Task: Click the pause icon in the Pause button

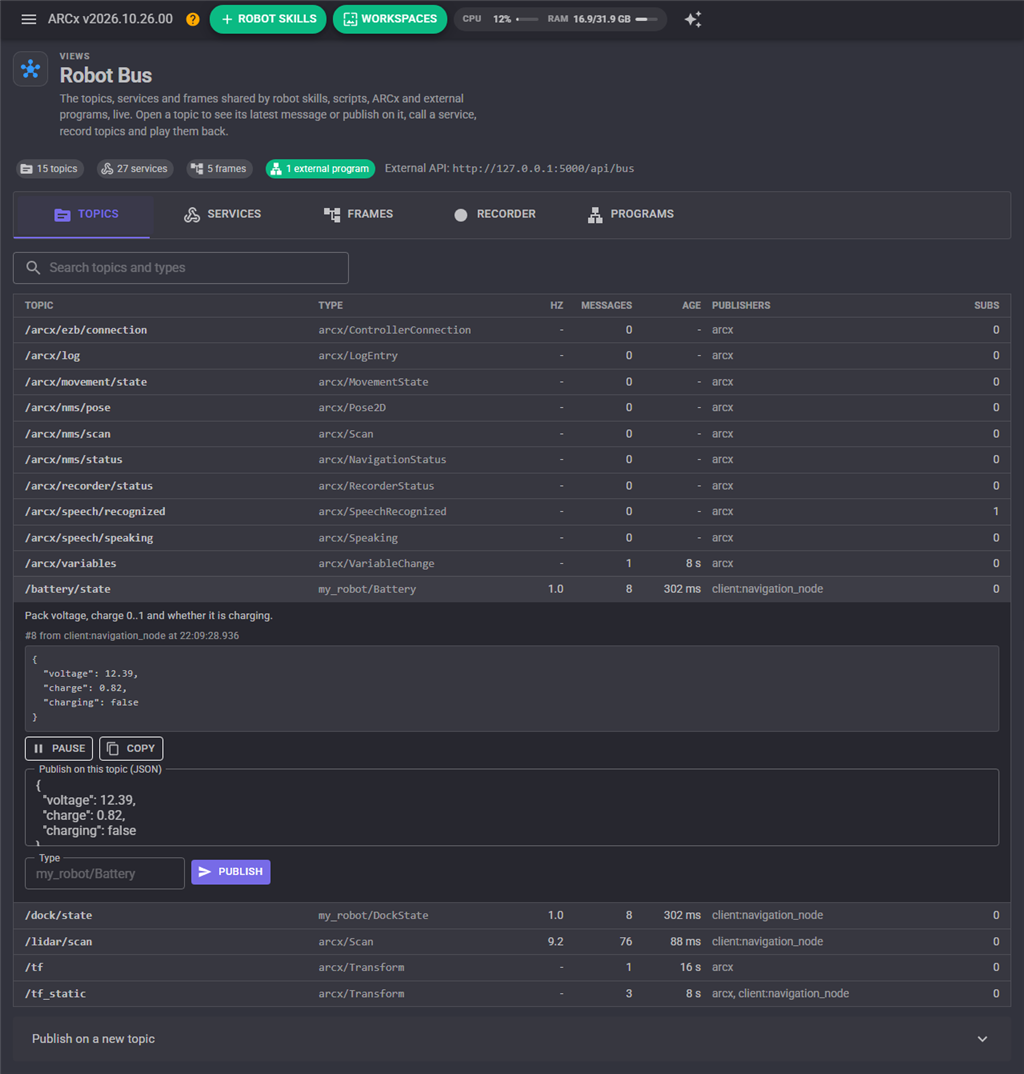Action: click(38, 749)
